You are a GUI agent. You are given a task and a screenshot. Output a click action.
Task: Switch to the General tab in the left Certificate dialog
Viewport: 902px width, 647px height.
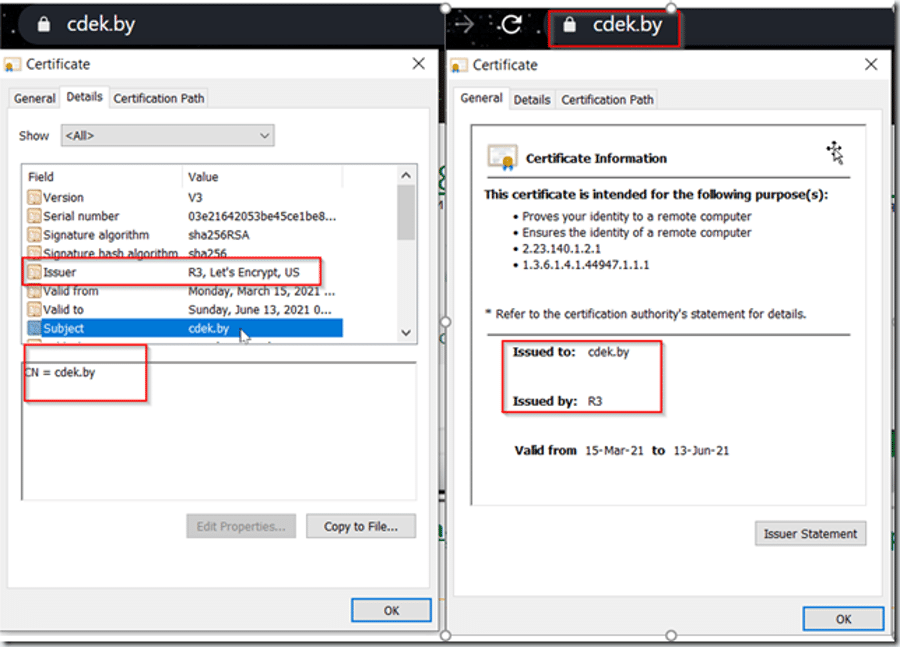tap(35, 98)
